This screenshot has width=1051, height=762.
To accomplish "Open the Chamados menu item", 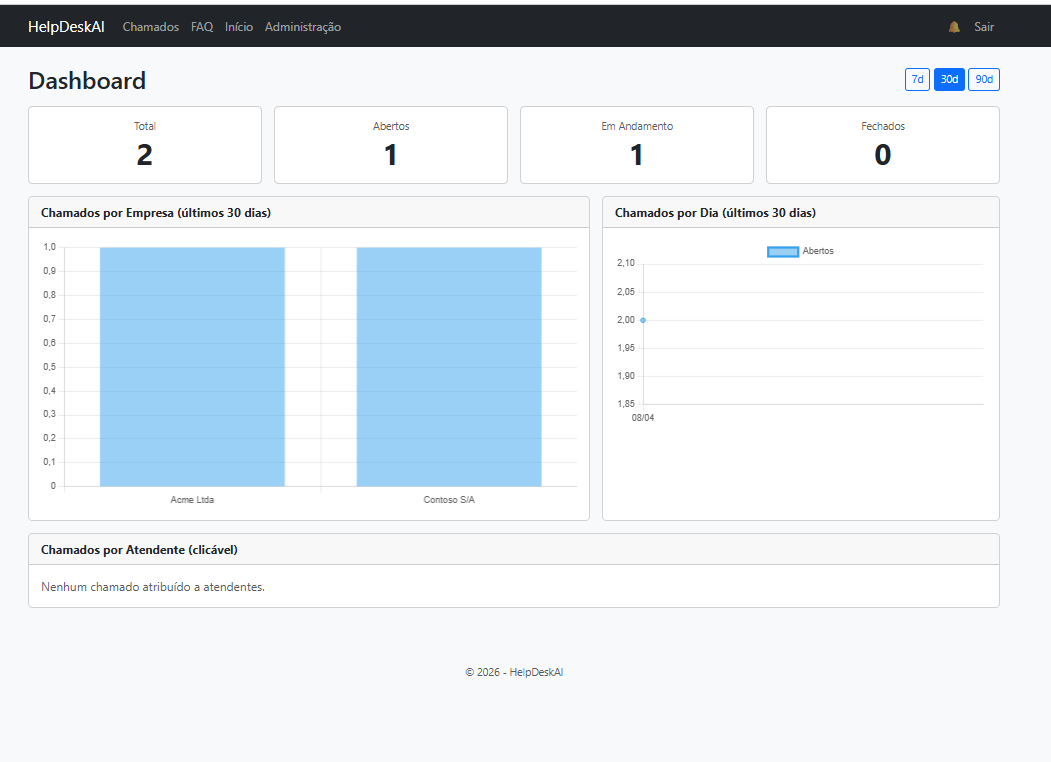I will point(151,27).
